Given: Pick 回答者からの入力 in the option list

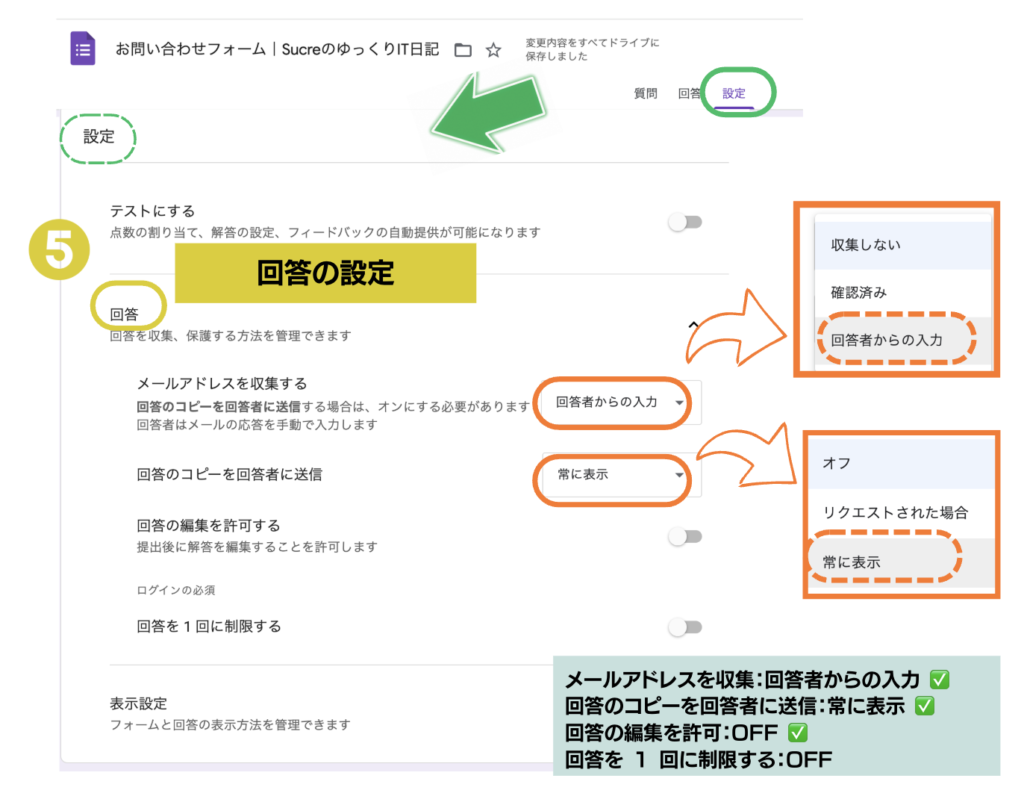Looking at the screenshot, I should point(886,340).
